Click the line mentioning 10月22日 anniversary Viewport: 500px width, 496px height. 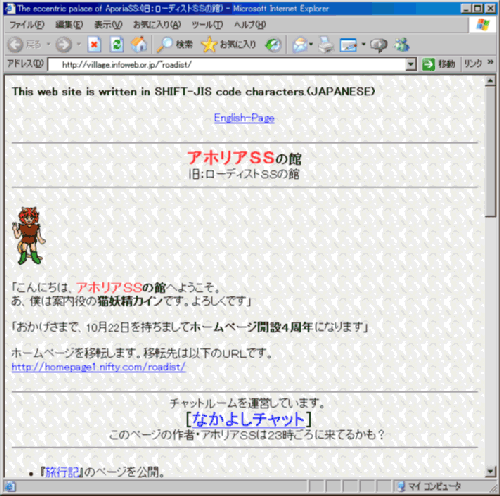point(190,327)
